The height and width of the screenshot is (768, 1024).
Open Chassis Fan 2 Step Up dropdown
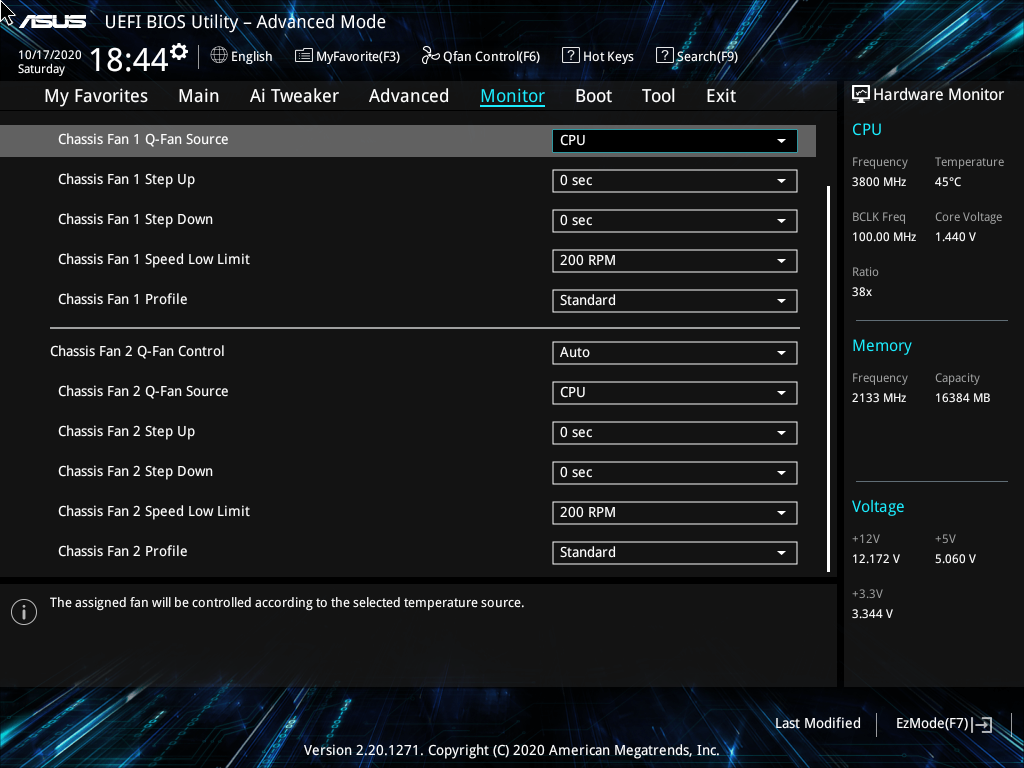675,432
